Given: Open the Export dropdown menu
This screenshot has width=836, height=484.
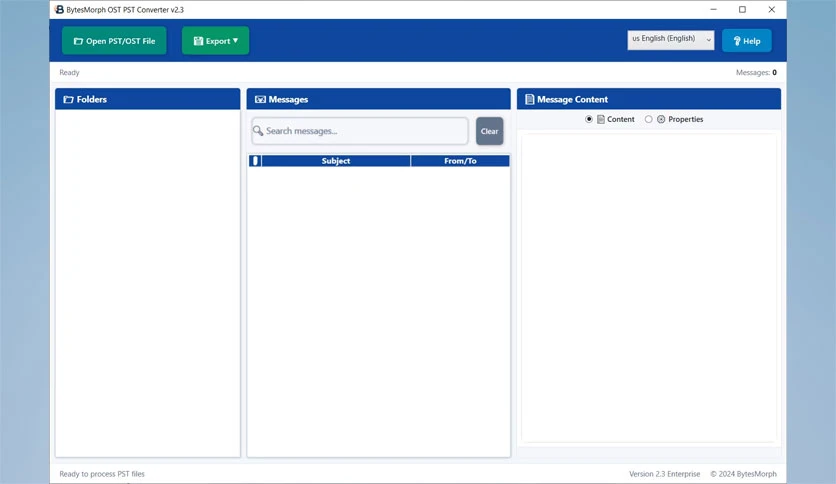Looking at the screenshot, I should point(215,41).
